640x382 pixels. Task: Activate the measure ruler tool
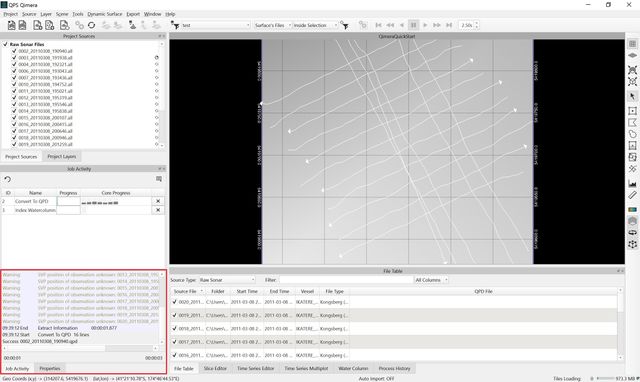(x=632, y=195)
